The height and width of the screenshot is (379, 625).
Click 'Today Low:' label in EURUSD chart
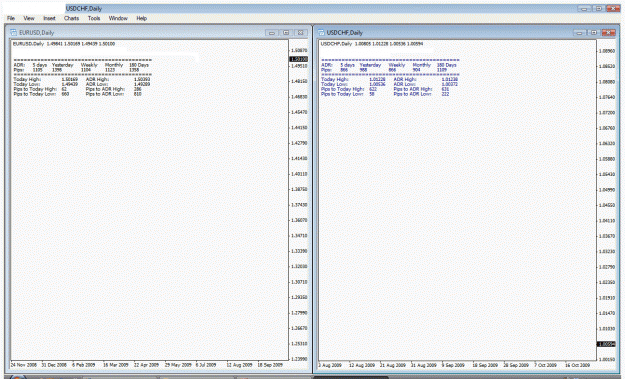coord(27,84)
